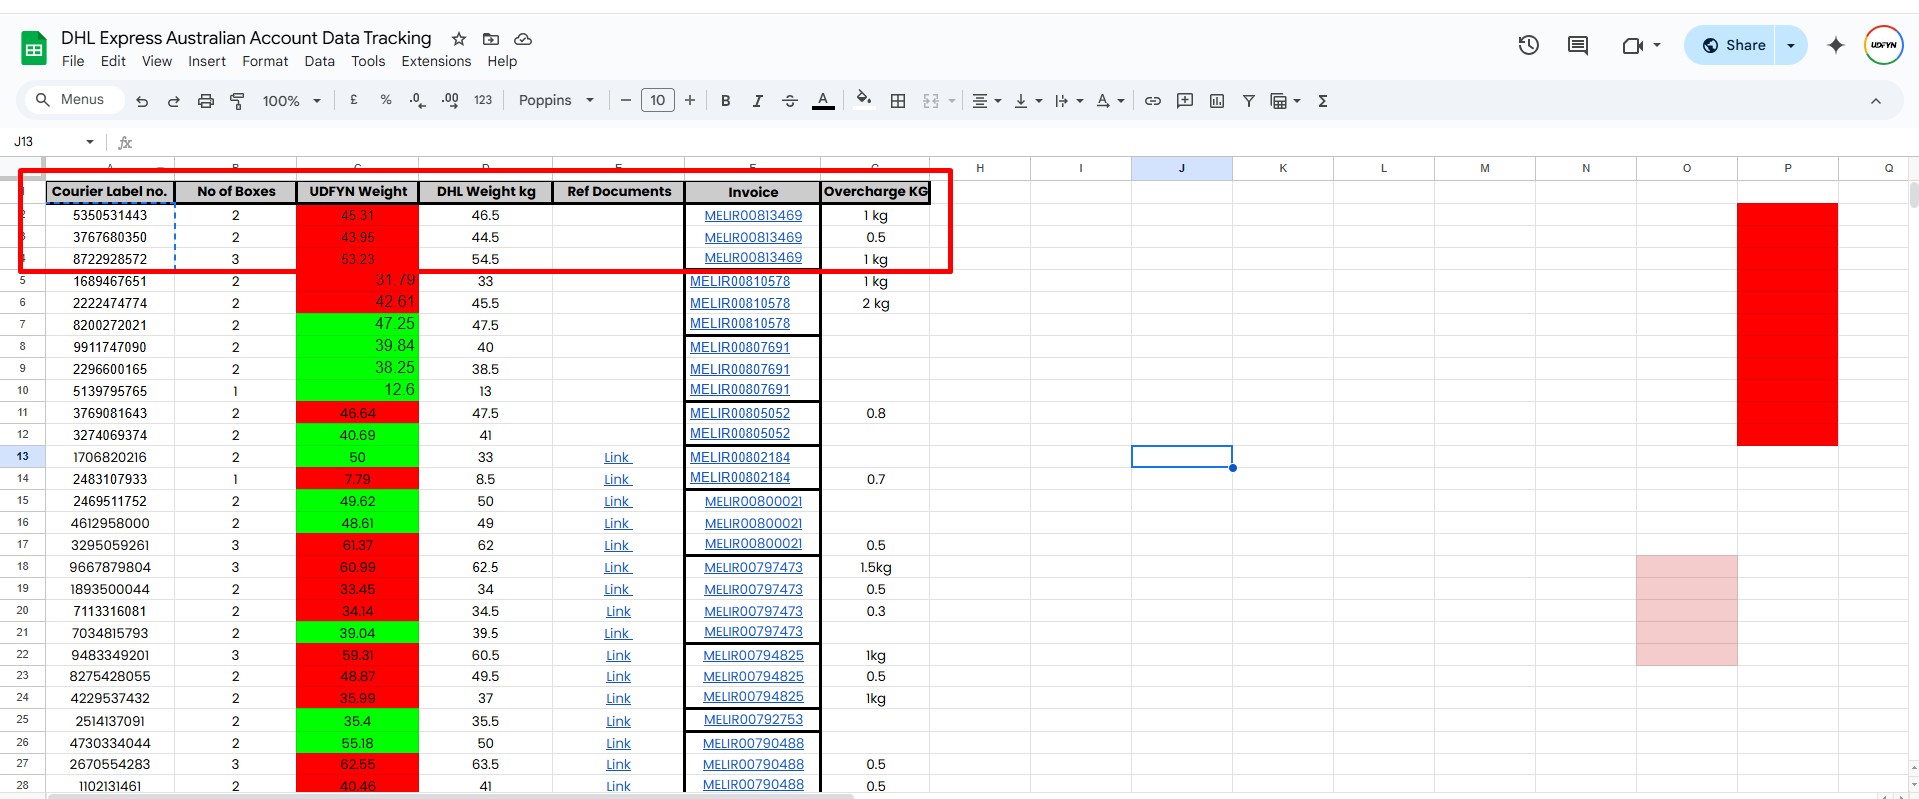The width and height of the screenshot is (1919, 799).
Task: Open the Format menu
Action: click(x=265, y=61)
